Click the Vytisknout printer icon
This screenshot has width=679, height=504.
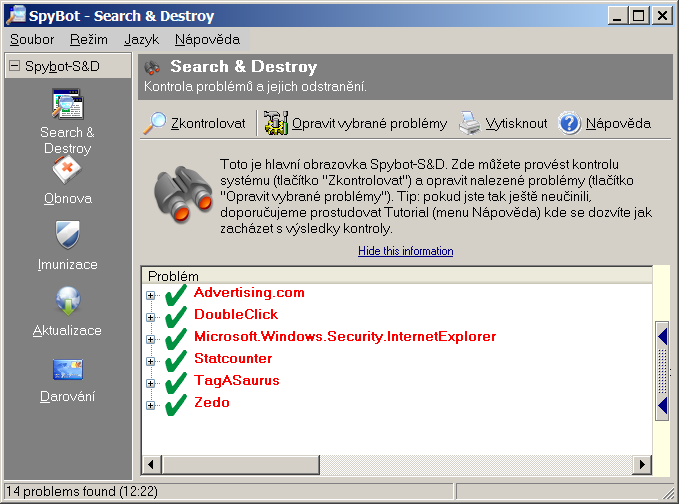coord(469,123)
